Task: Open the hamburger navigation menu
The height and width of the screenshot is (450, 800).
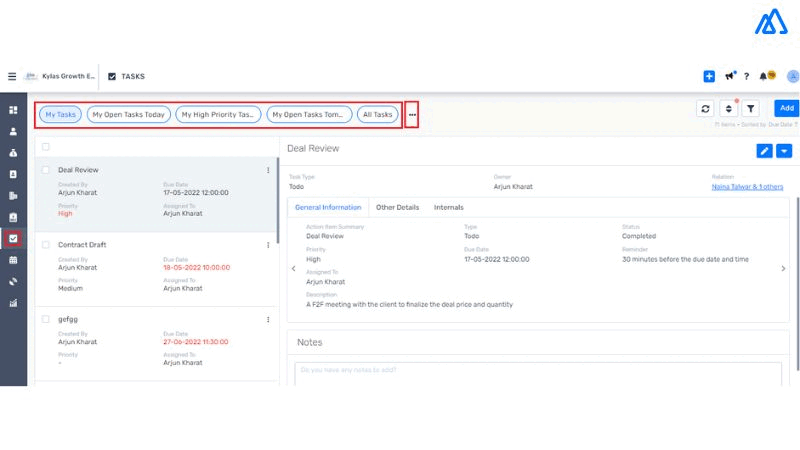Action: coord(12,76)
